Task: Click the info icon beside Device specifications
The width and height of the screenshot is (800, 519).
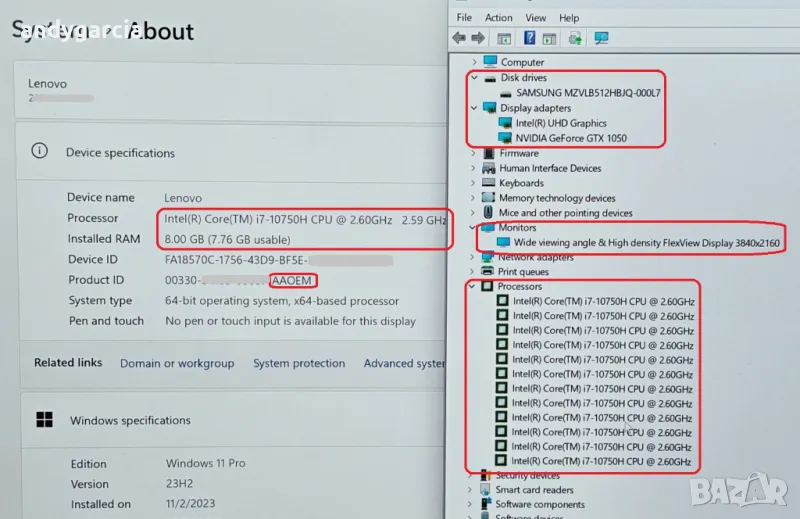Action: click(40, 152)
